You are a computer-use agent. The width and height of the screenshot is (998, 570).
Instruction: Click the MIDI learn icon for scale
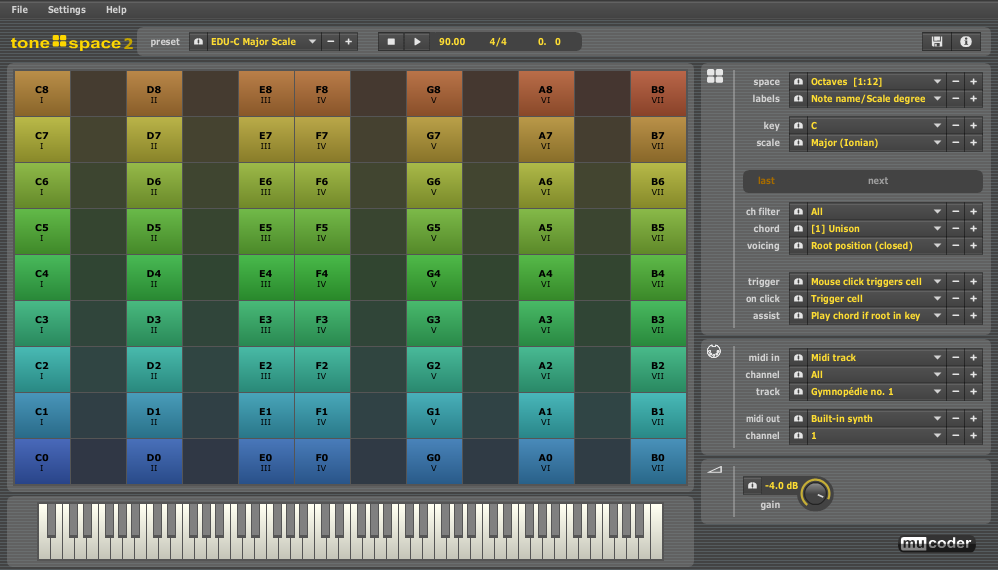click(798, 142)
